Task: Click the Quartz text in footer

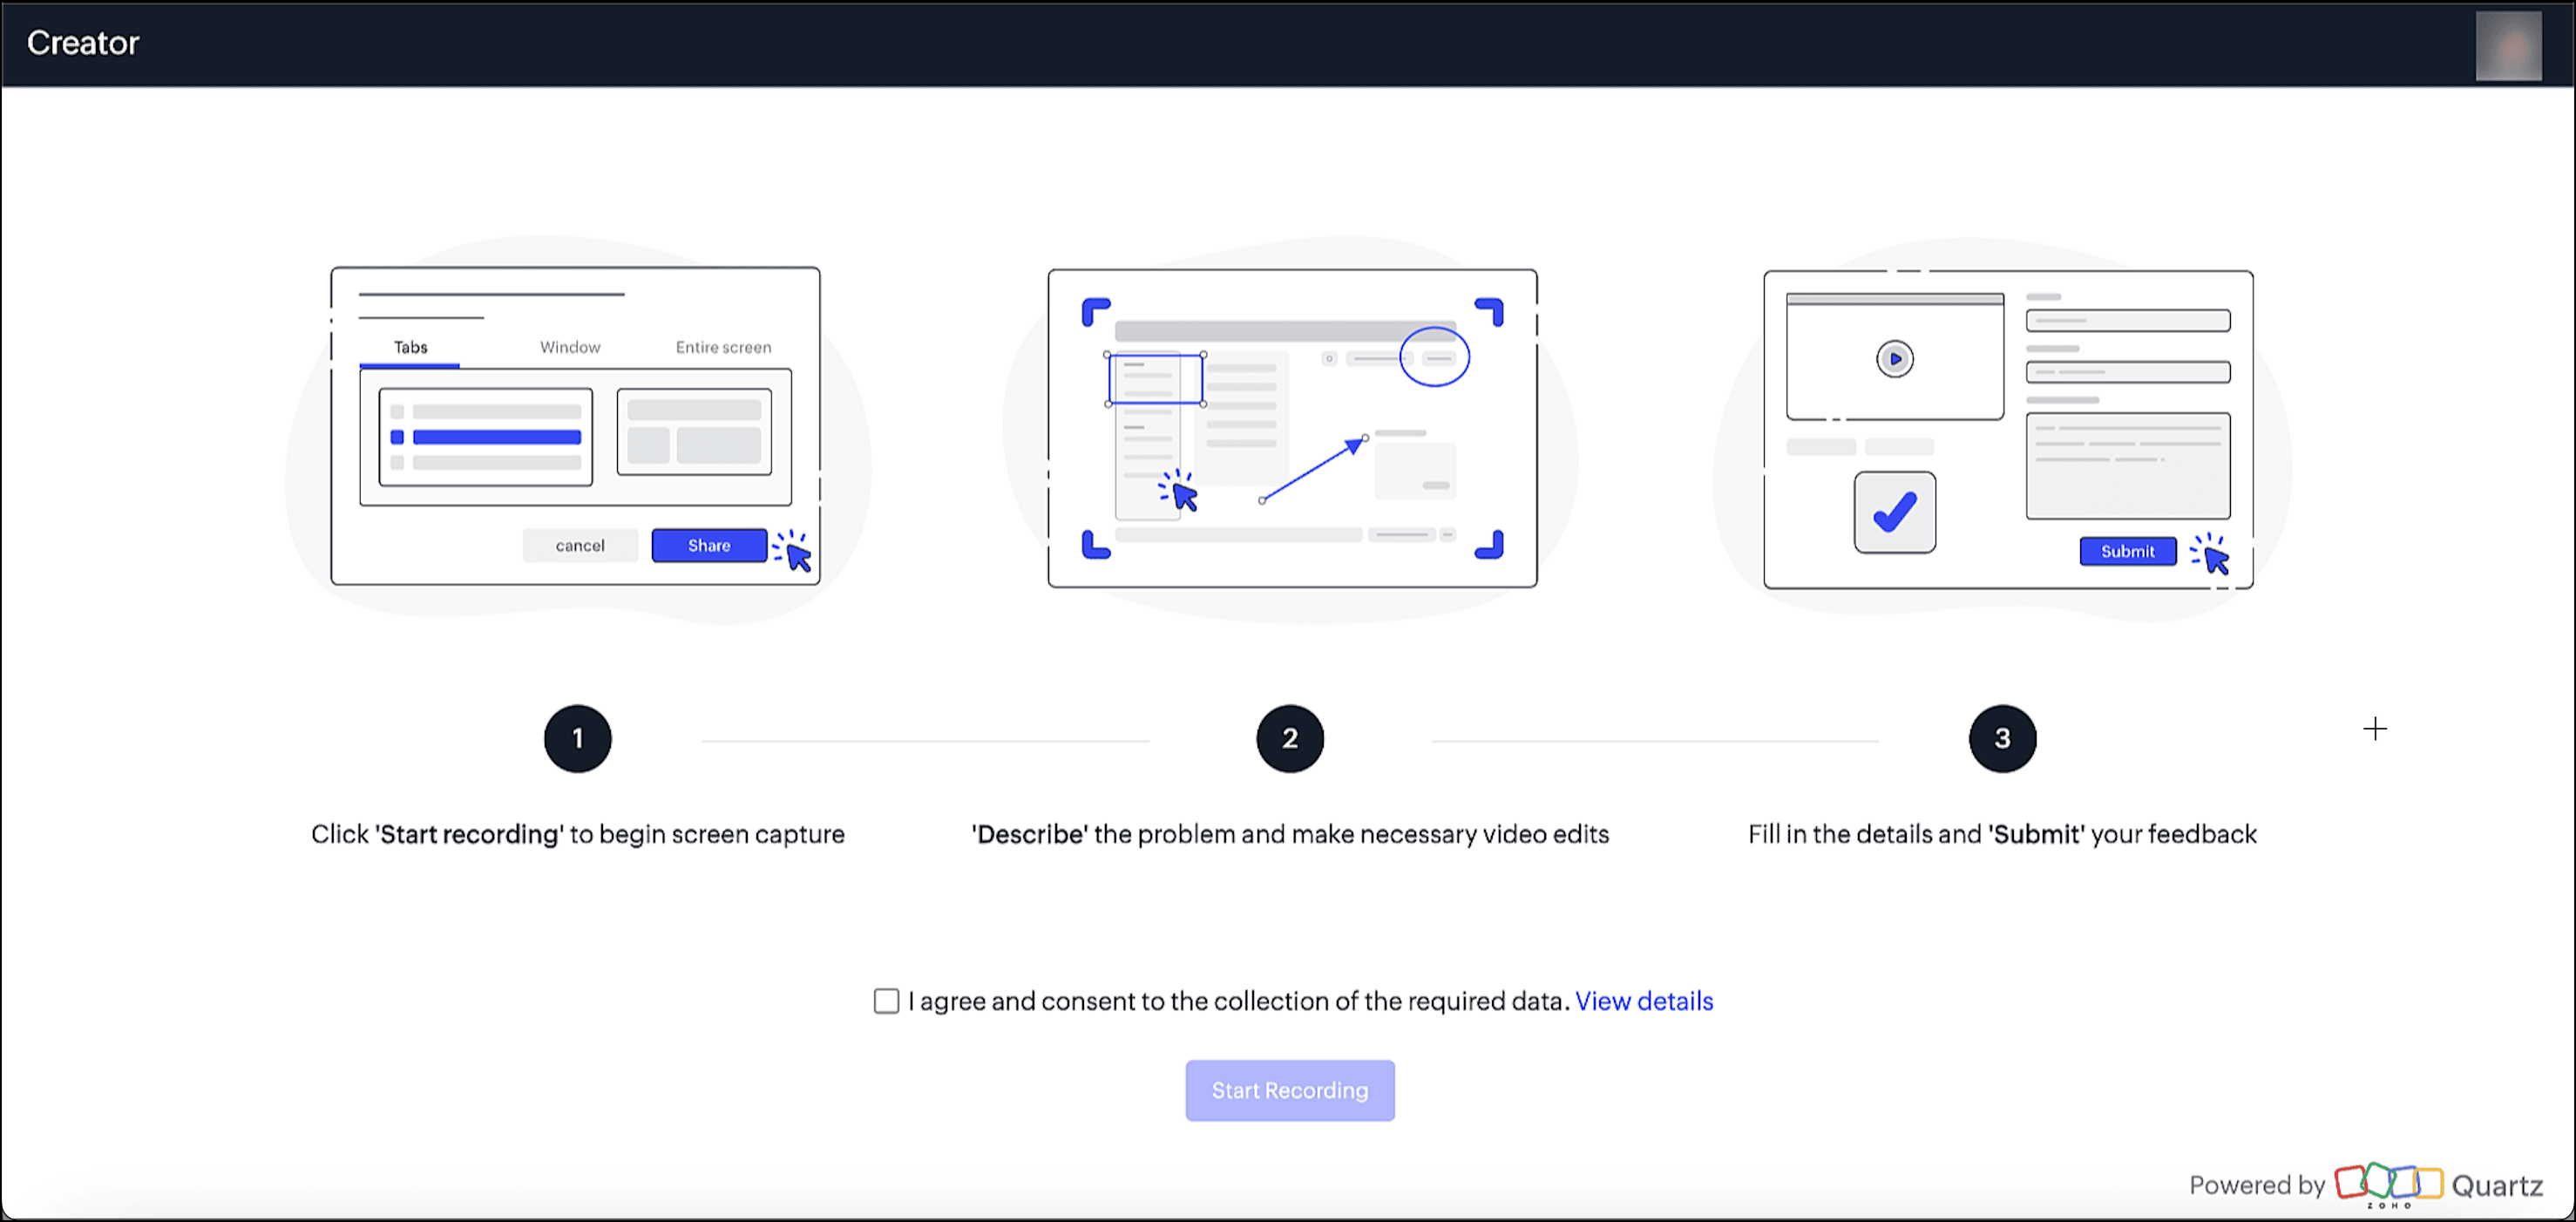Action: (x=2496, y=1186)
